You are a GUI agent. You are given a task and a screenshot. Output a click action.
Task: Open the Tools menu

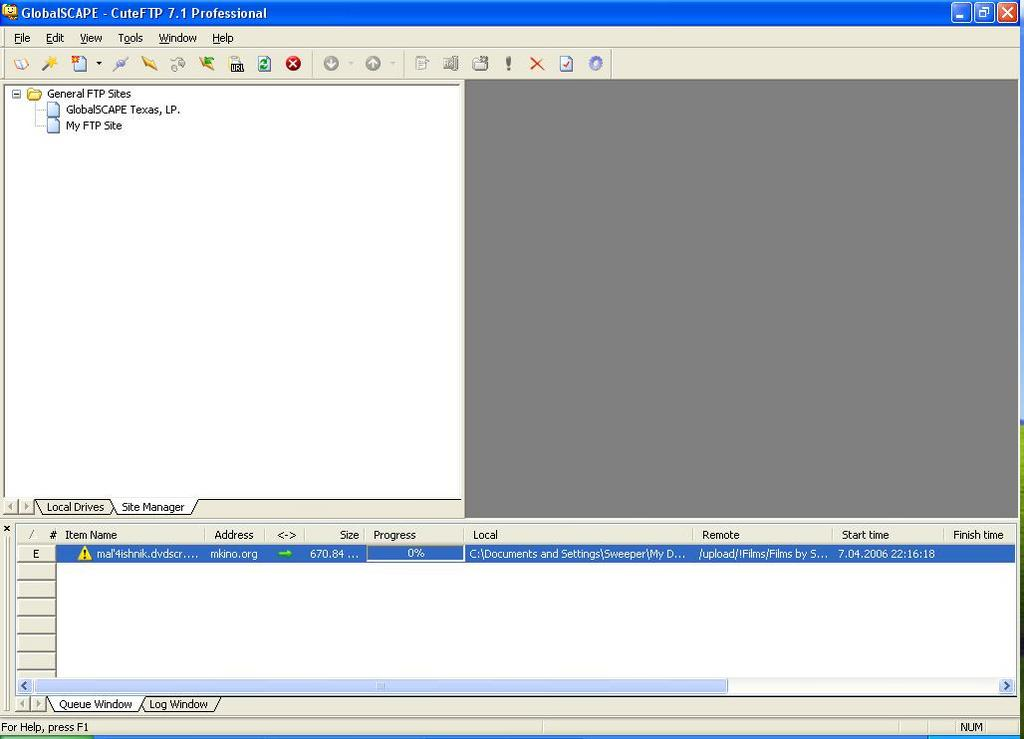coord(130,38)
